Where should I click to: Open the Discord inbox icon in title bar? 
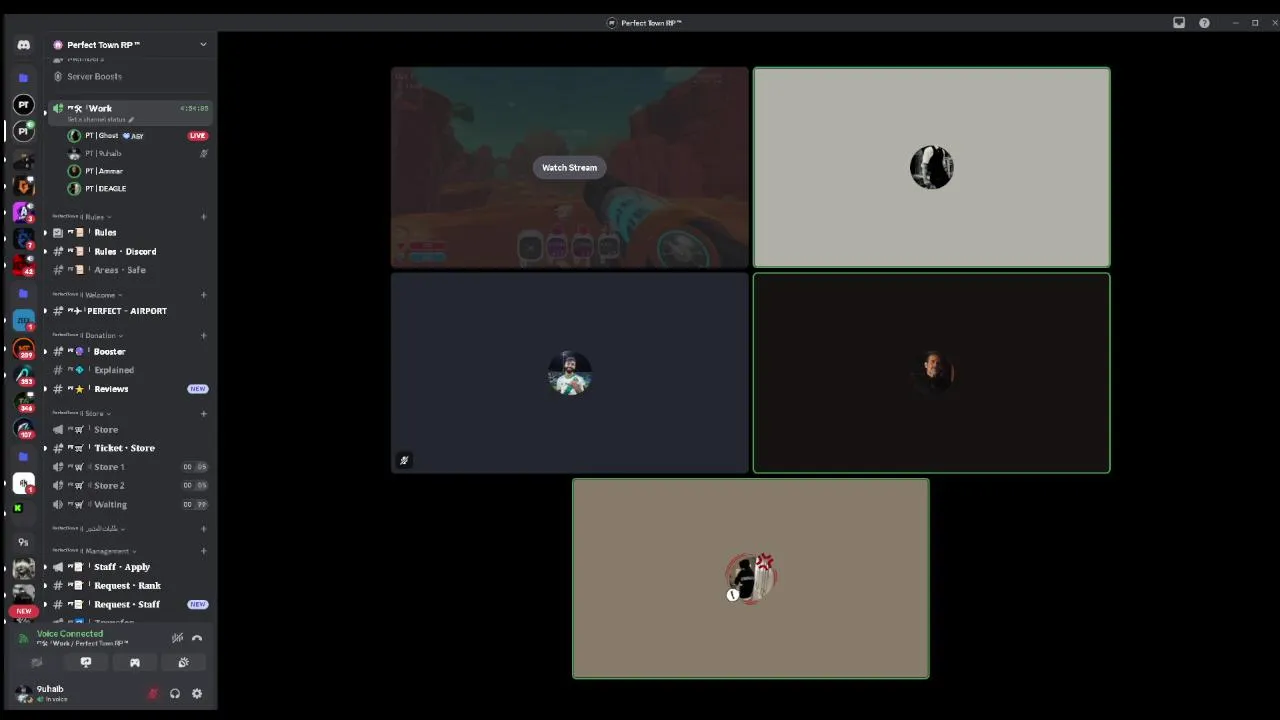(x=1179, y=23)
